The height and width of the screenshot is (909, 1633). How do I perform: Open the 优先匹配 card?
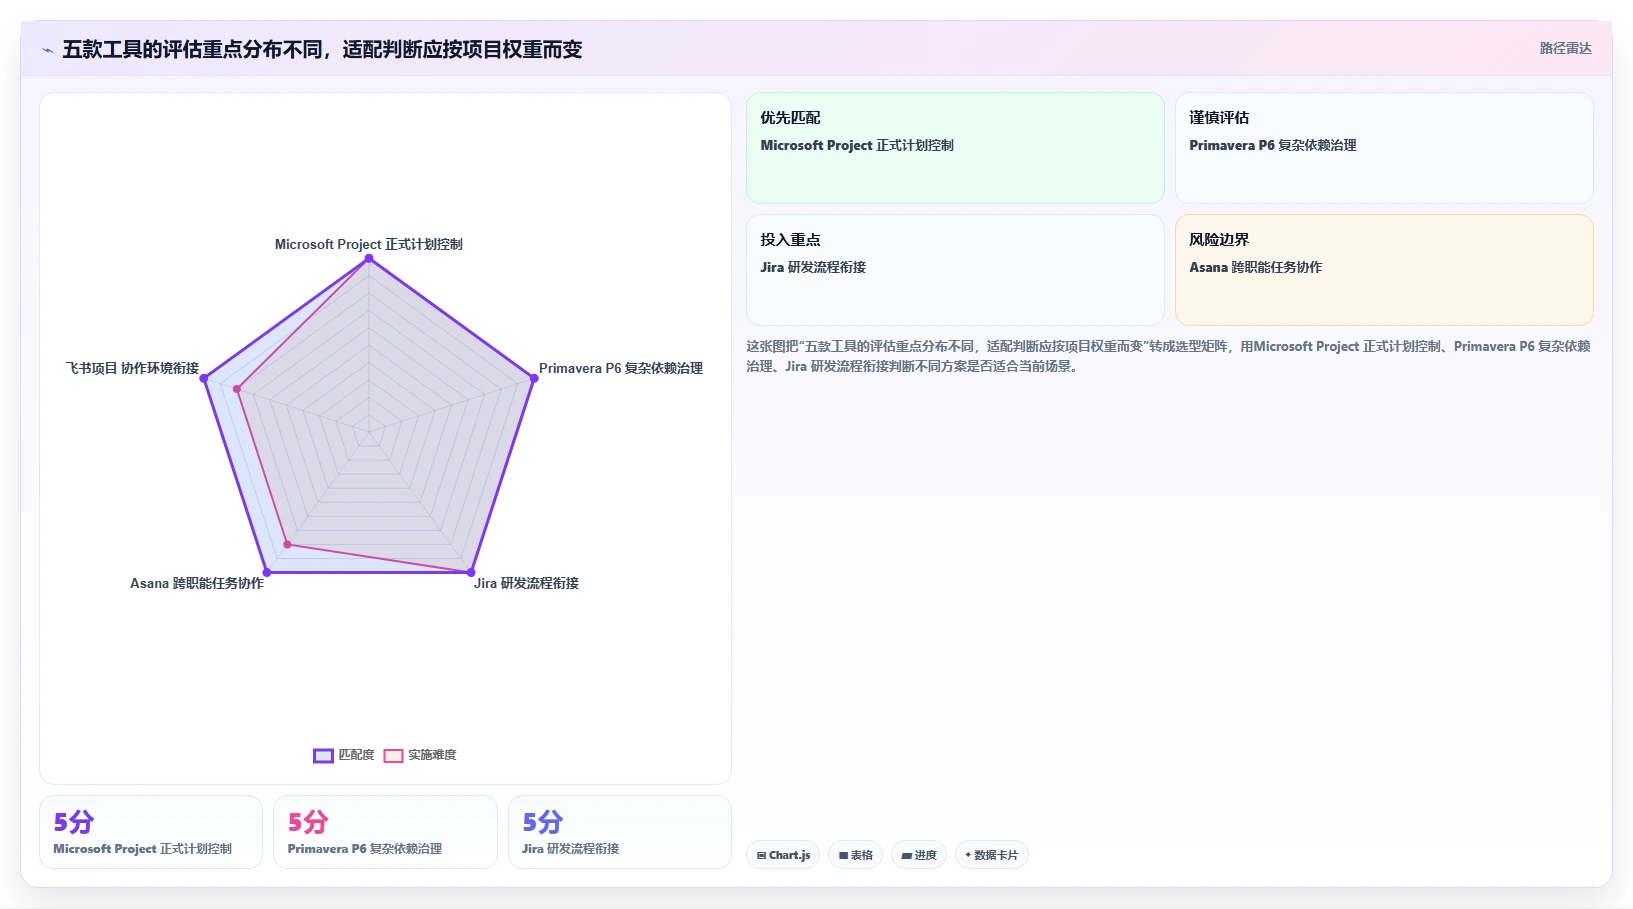pos(955,148)
